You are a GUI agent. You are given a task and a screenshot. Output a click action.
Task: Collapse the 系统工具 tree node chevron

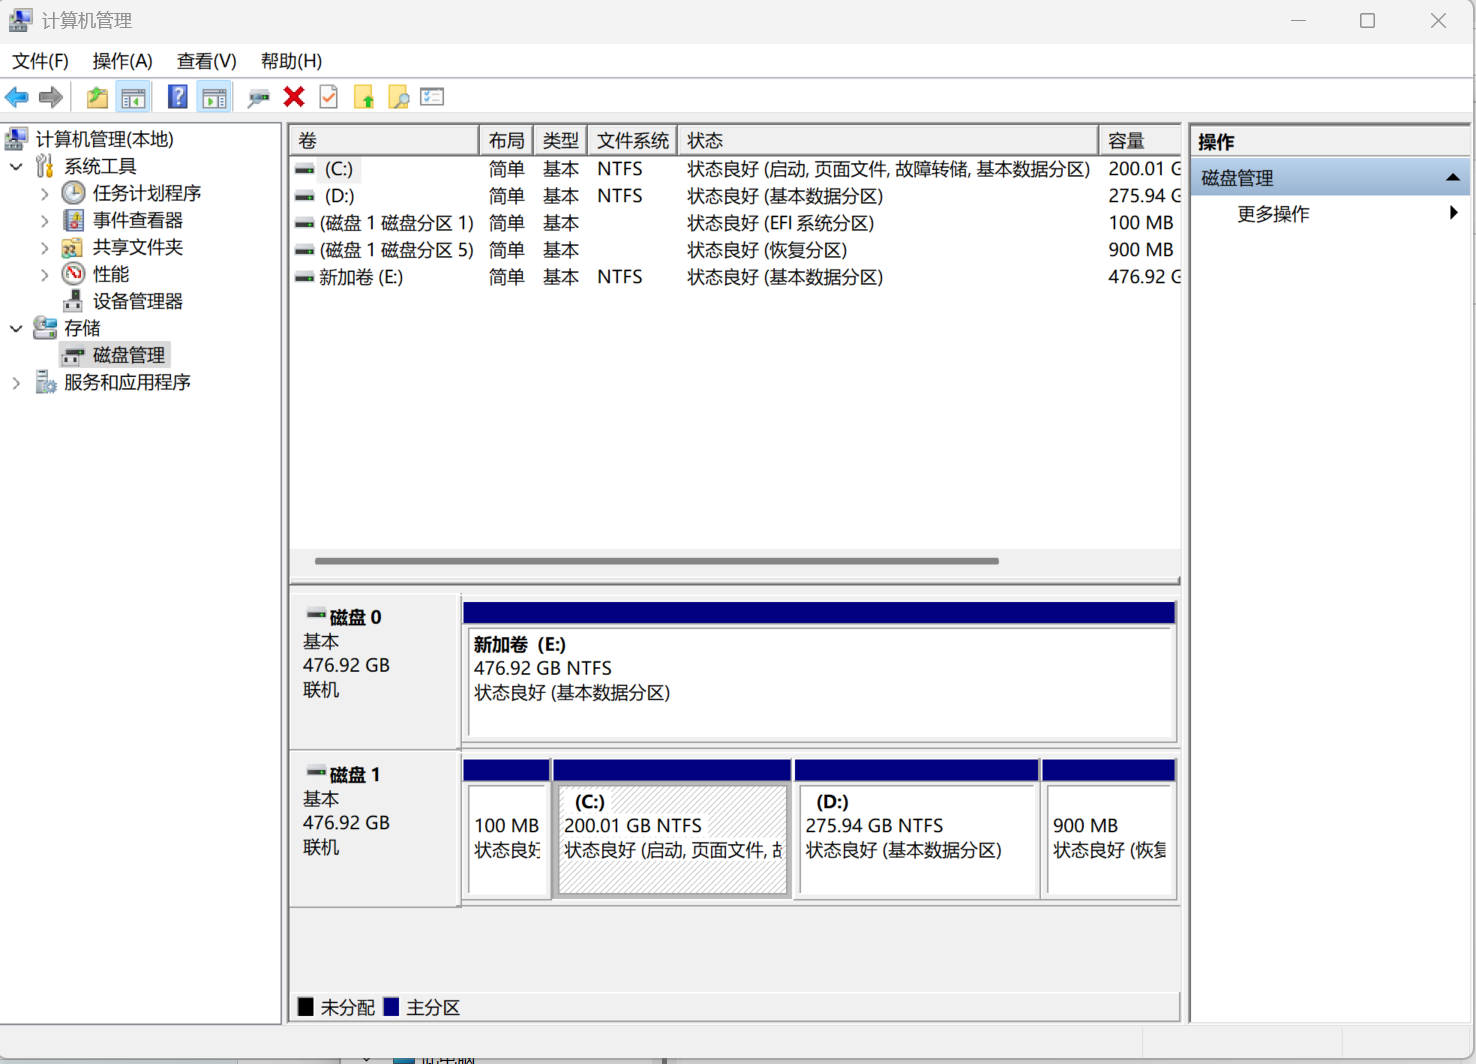(x=16, y=166)
